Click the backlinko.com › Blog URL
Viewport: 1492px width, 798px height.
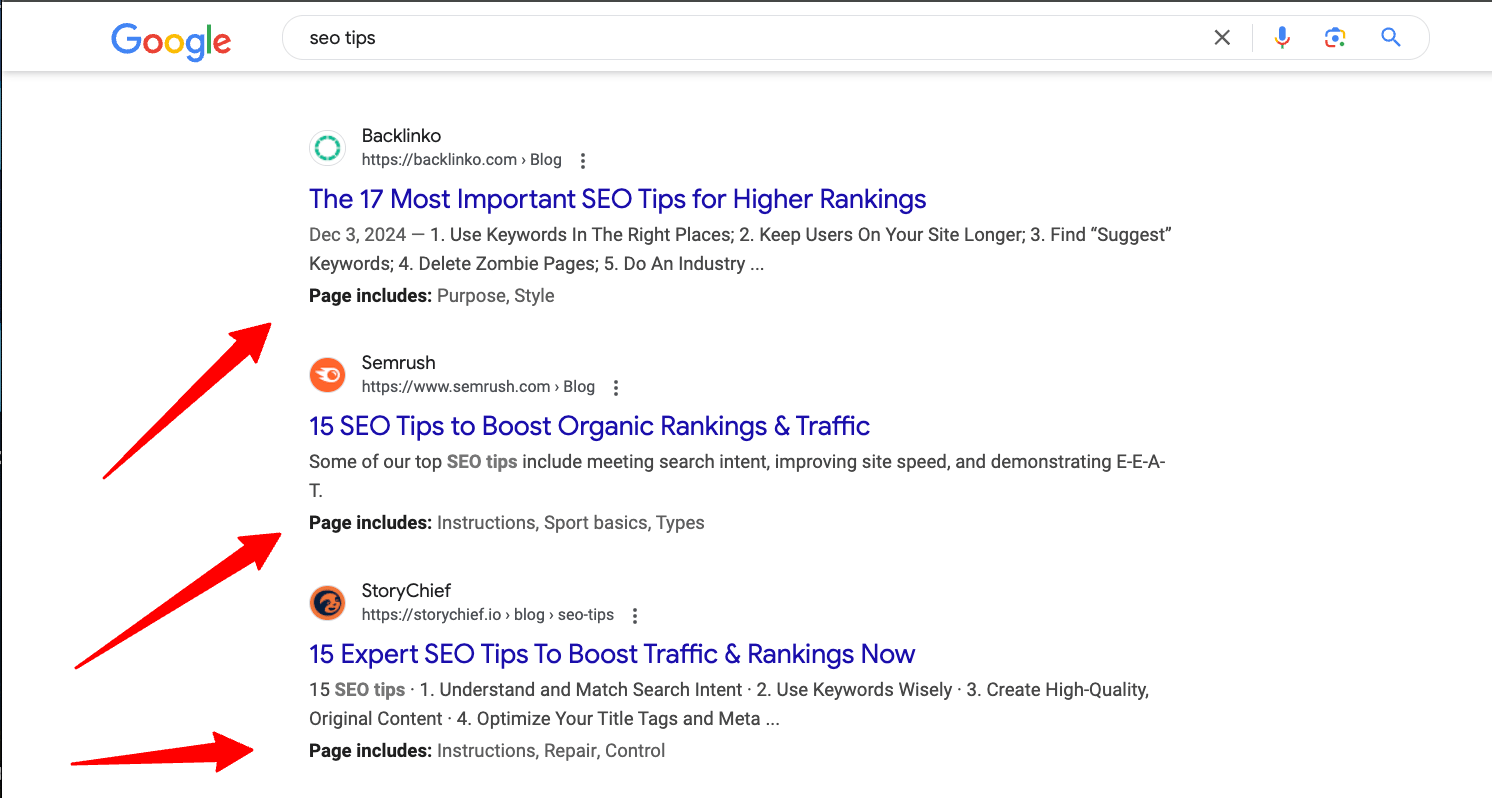461,160
